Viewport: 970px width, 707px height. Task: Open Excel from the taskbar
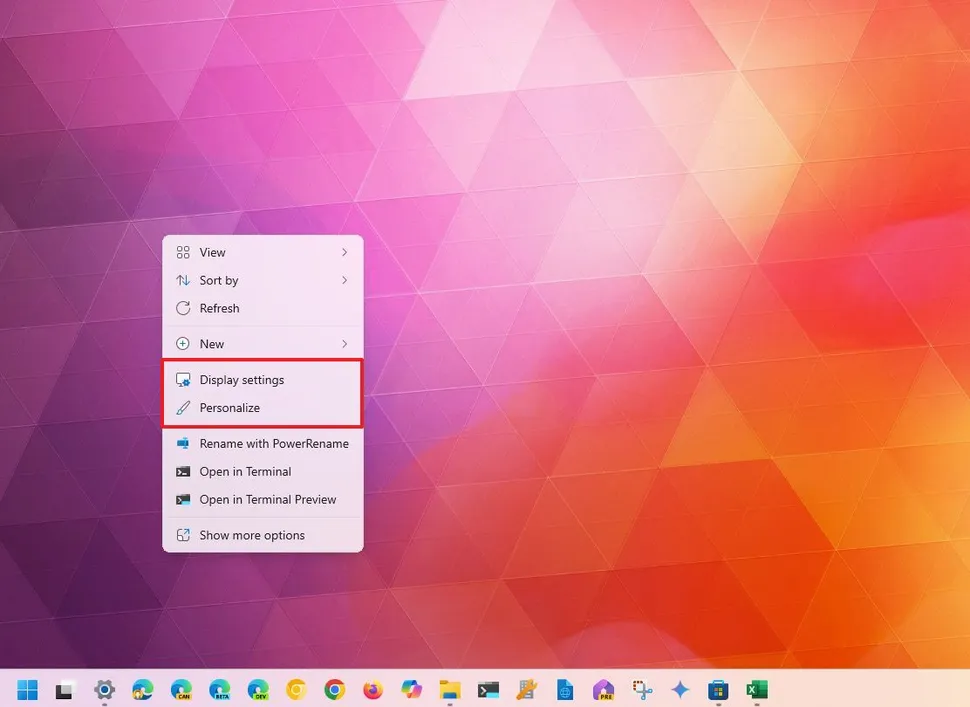756,690
